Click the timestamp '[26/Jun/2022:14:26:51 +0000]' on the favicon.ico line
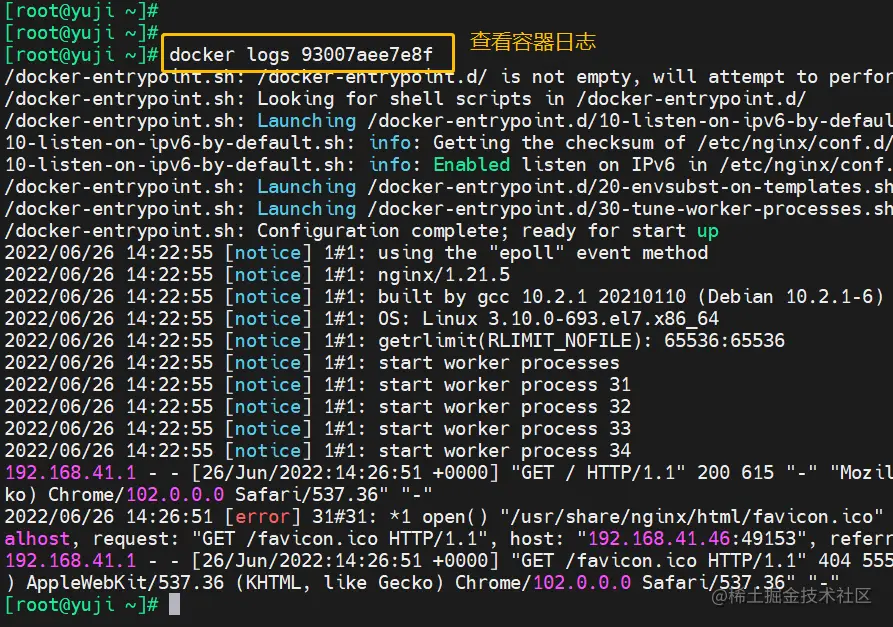This screenshot has height=627, width=893. point(345,561)
